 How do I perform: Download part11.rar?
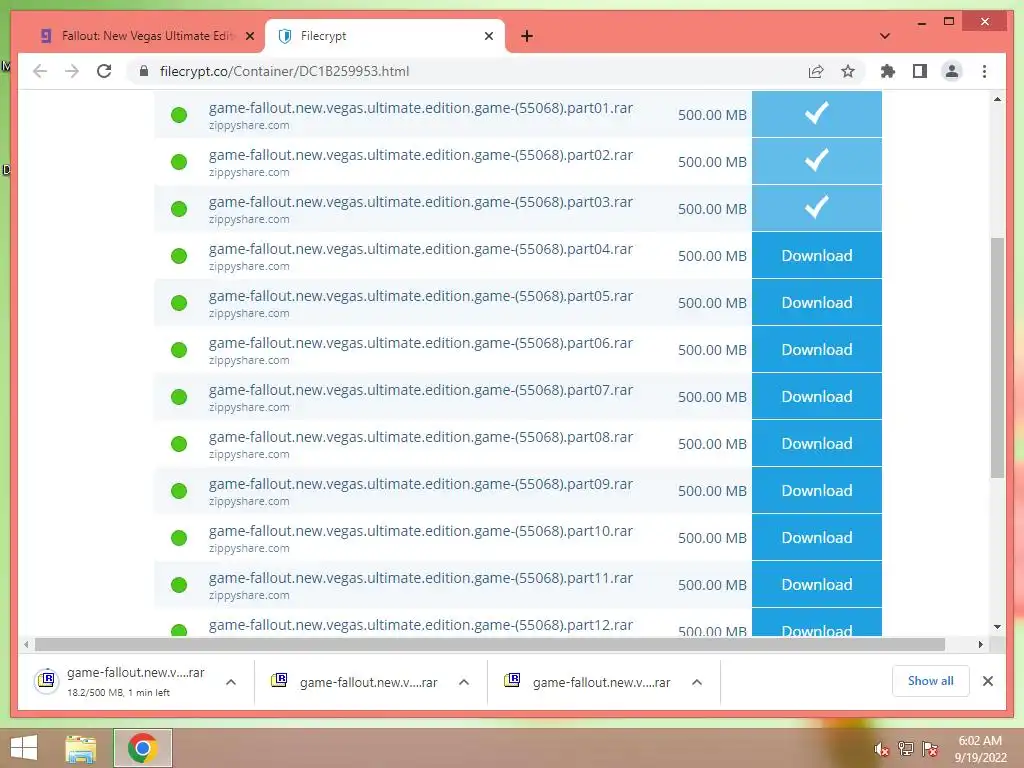click(816, 584)
